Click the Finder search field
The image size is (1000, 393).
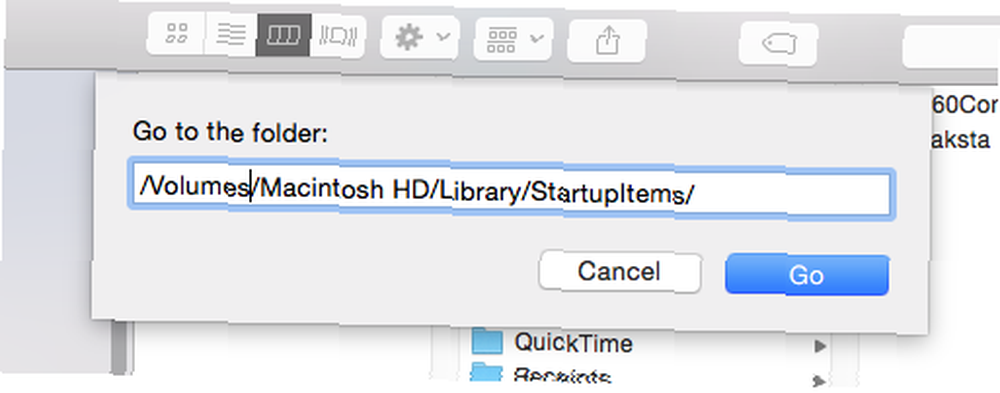952,47
